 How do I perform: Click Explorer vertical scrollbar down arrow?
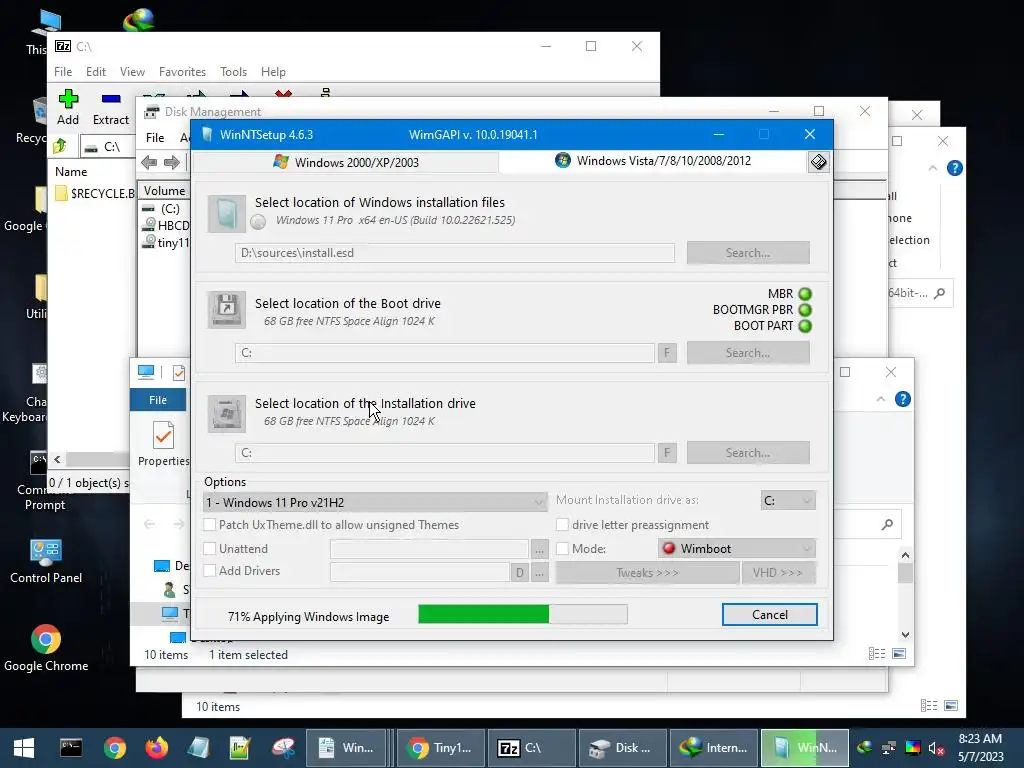905,635
